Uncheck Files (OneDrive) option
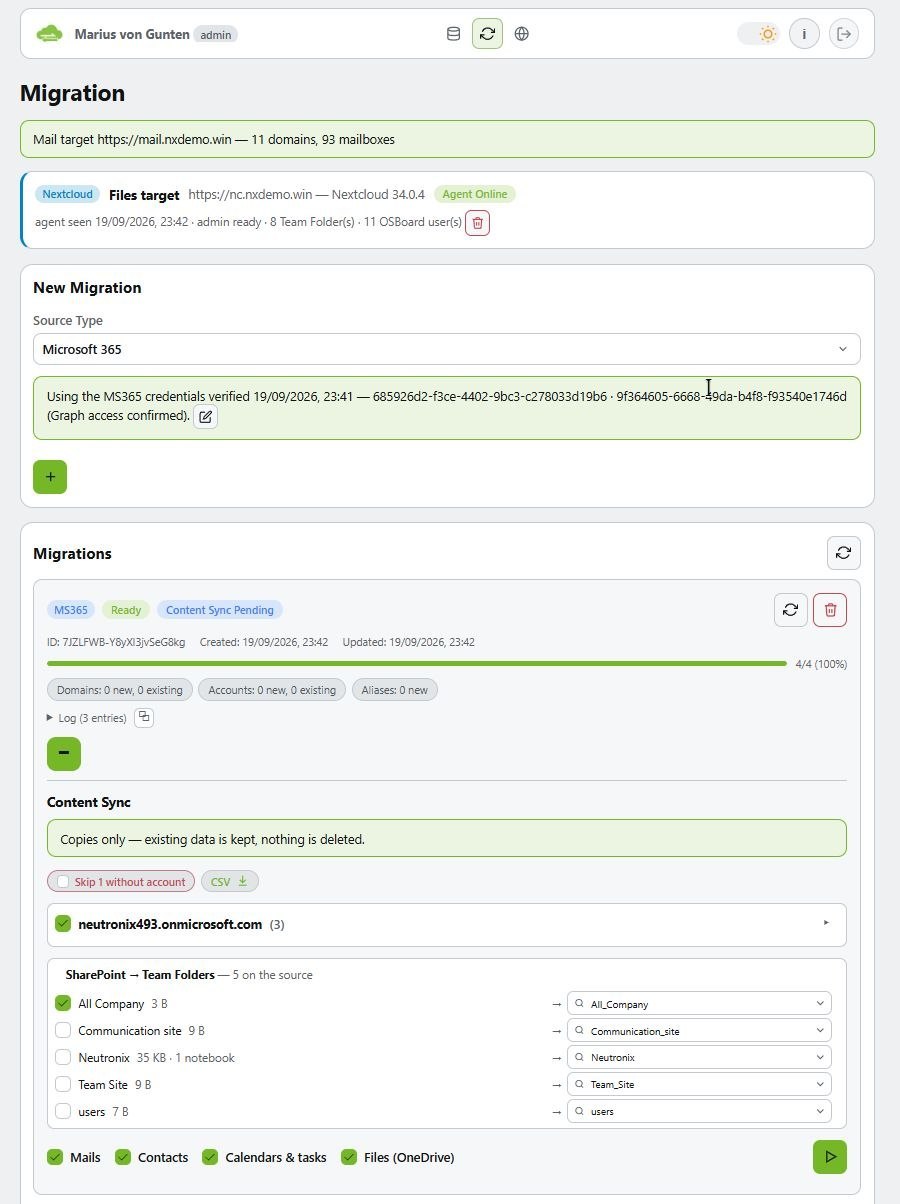900x1204 pixels. tap(349, 1157)
